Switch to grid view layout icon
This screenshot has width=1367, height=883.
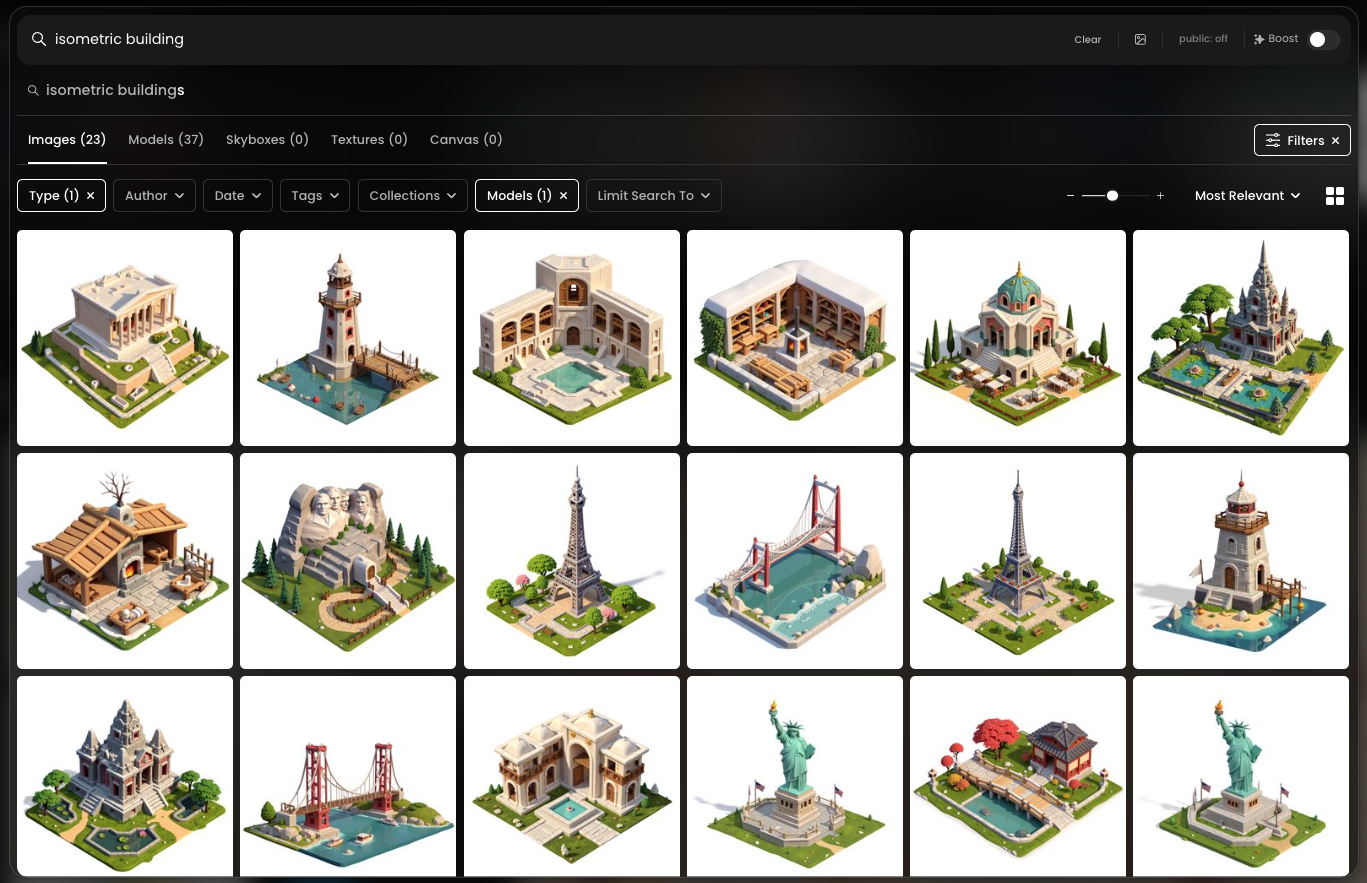pos(1335,196)
